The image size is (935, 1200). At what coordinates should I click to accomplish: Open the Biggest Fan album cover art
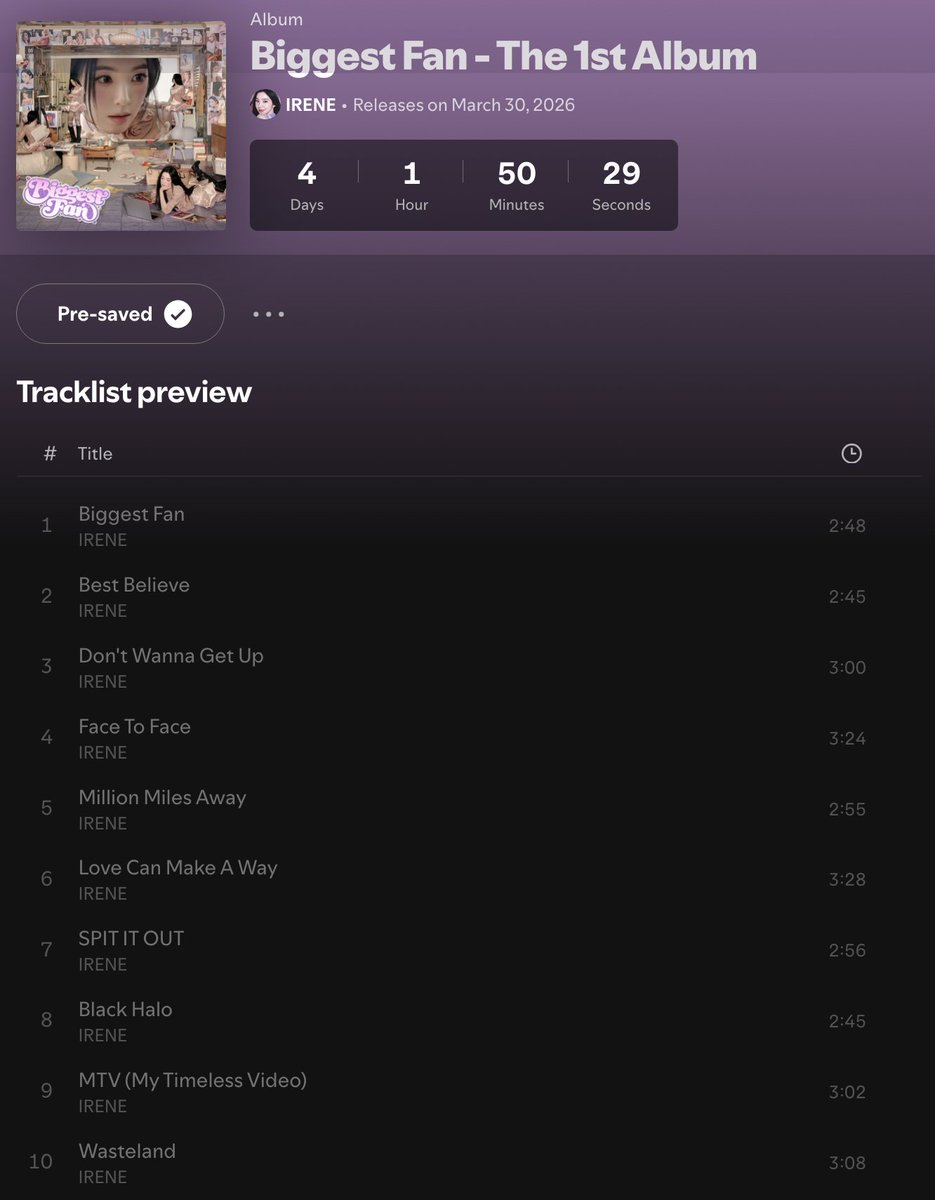[121, 125]
